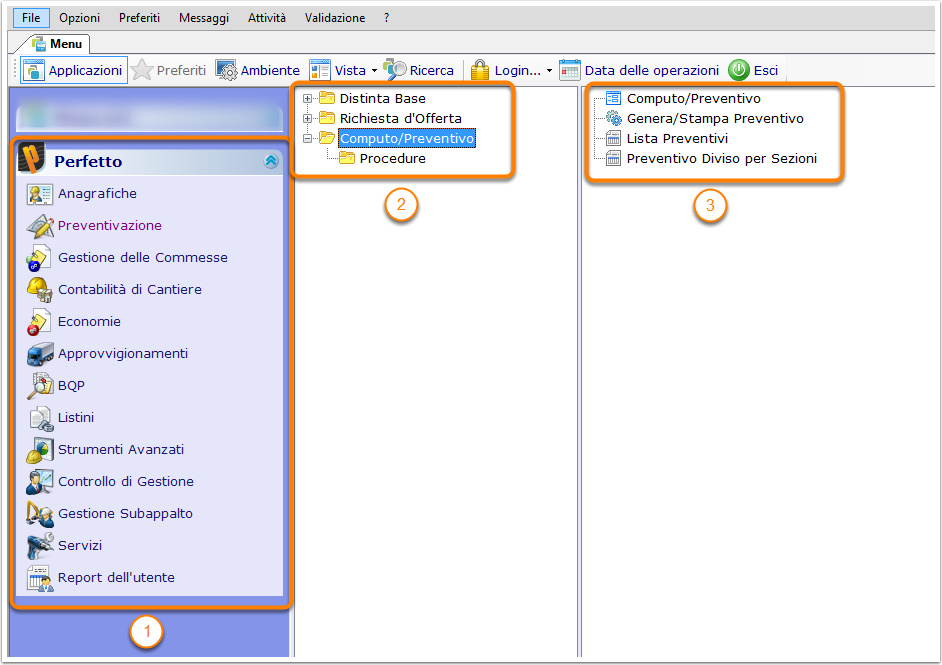Open Genera/Stampa Preventivo item

click(x=714, y=119)
